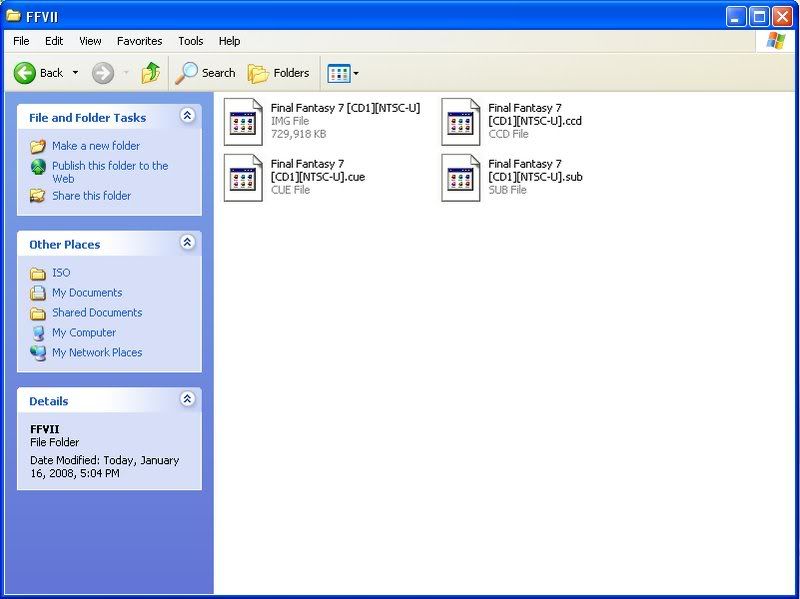The height and width of the screenshot is (599, 800).
Task: Toggle the Folders pane button
Action: (279, 73)
